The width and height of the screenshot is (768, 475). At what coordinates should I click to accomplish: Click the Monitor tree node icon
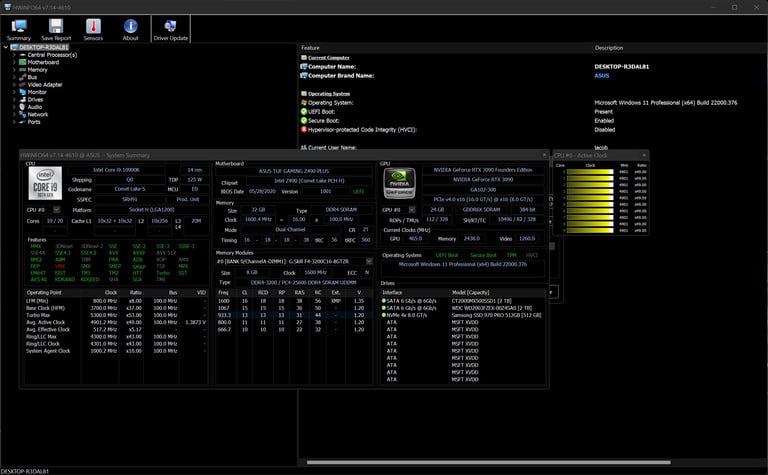coord(22,92)
